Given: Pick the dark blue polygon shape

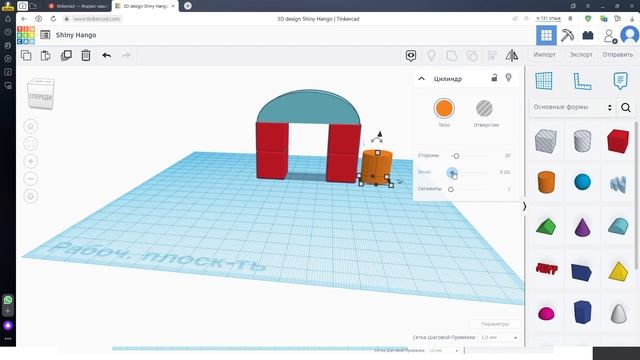Looking at the screenshot, I should [582, 312].
